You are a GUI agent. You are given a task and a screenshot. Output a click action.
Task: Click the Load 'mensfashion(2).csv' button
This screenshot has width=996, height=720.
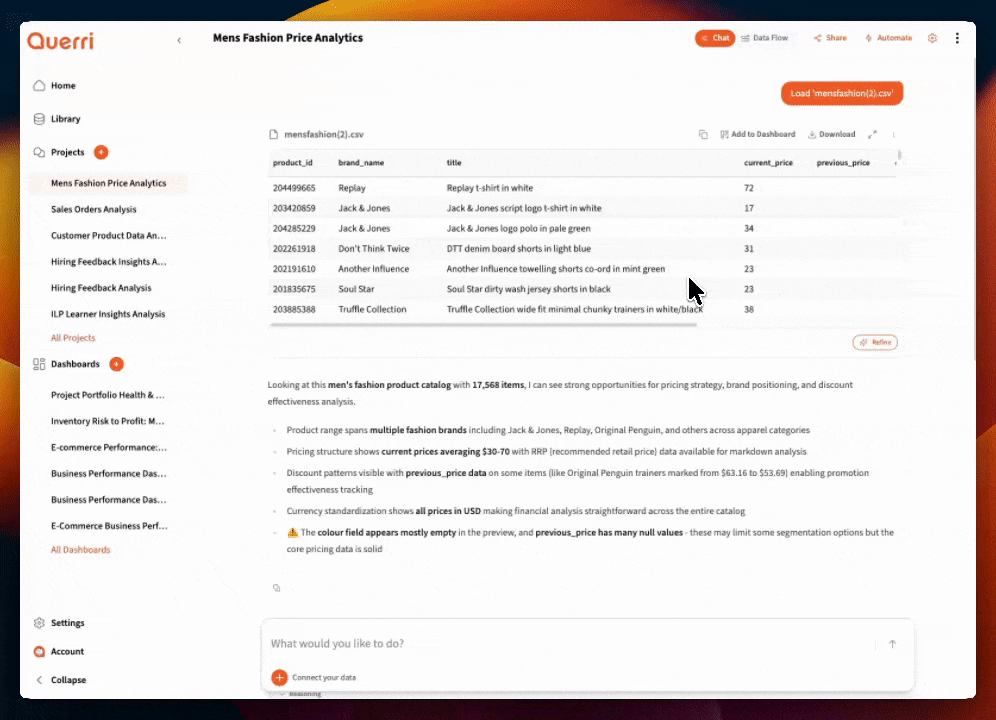[x=841, y=92]
